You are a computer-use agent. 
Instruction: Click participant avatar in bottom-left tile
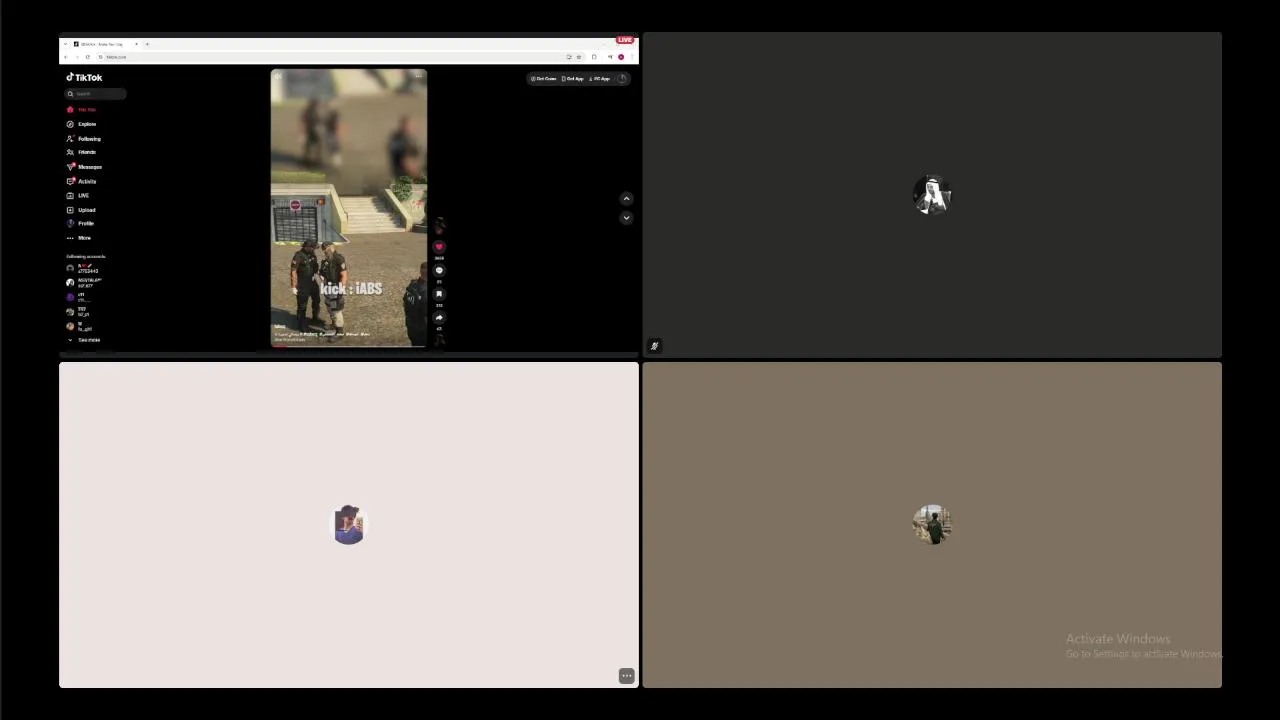click(349, 525)
